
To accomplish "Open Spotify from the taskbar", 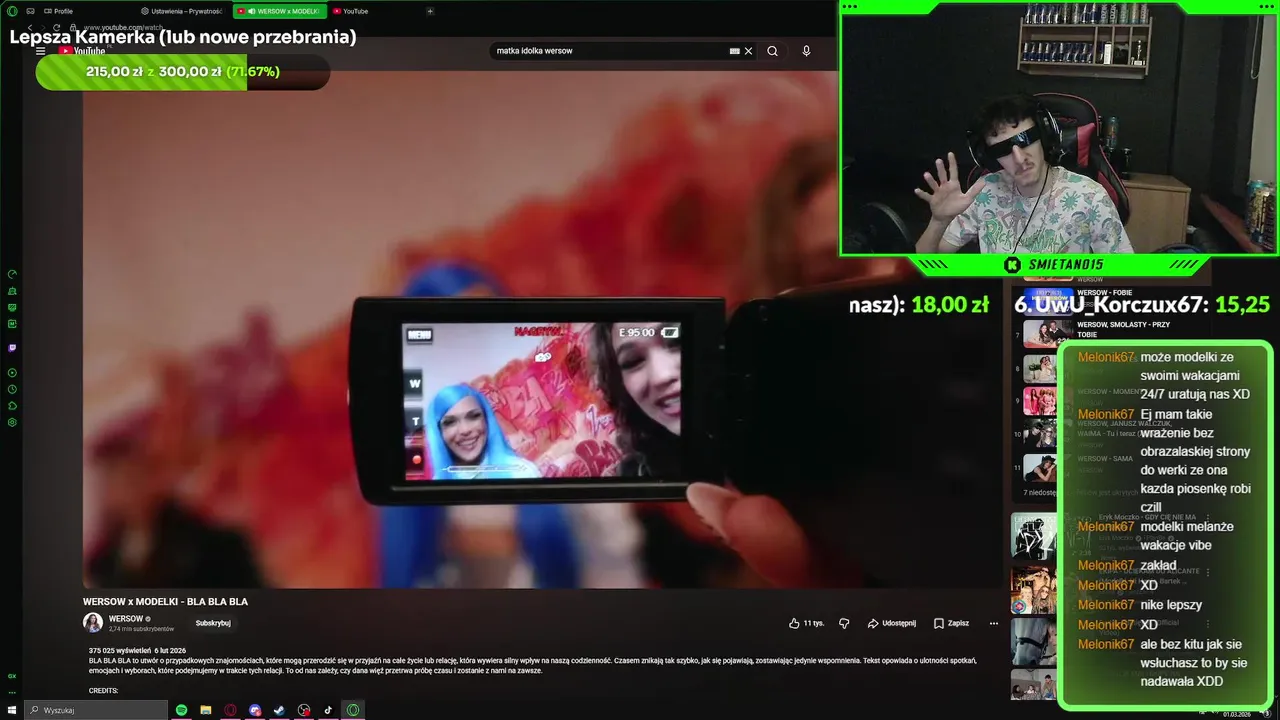I will 181,710.
